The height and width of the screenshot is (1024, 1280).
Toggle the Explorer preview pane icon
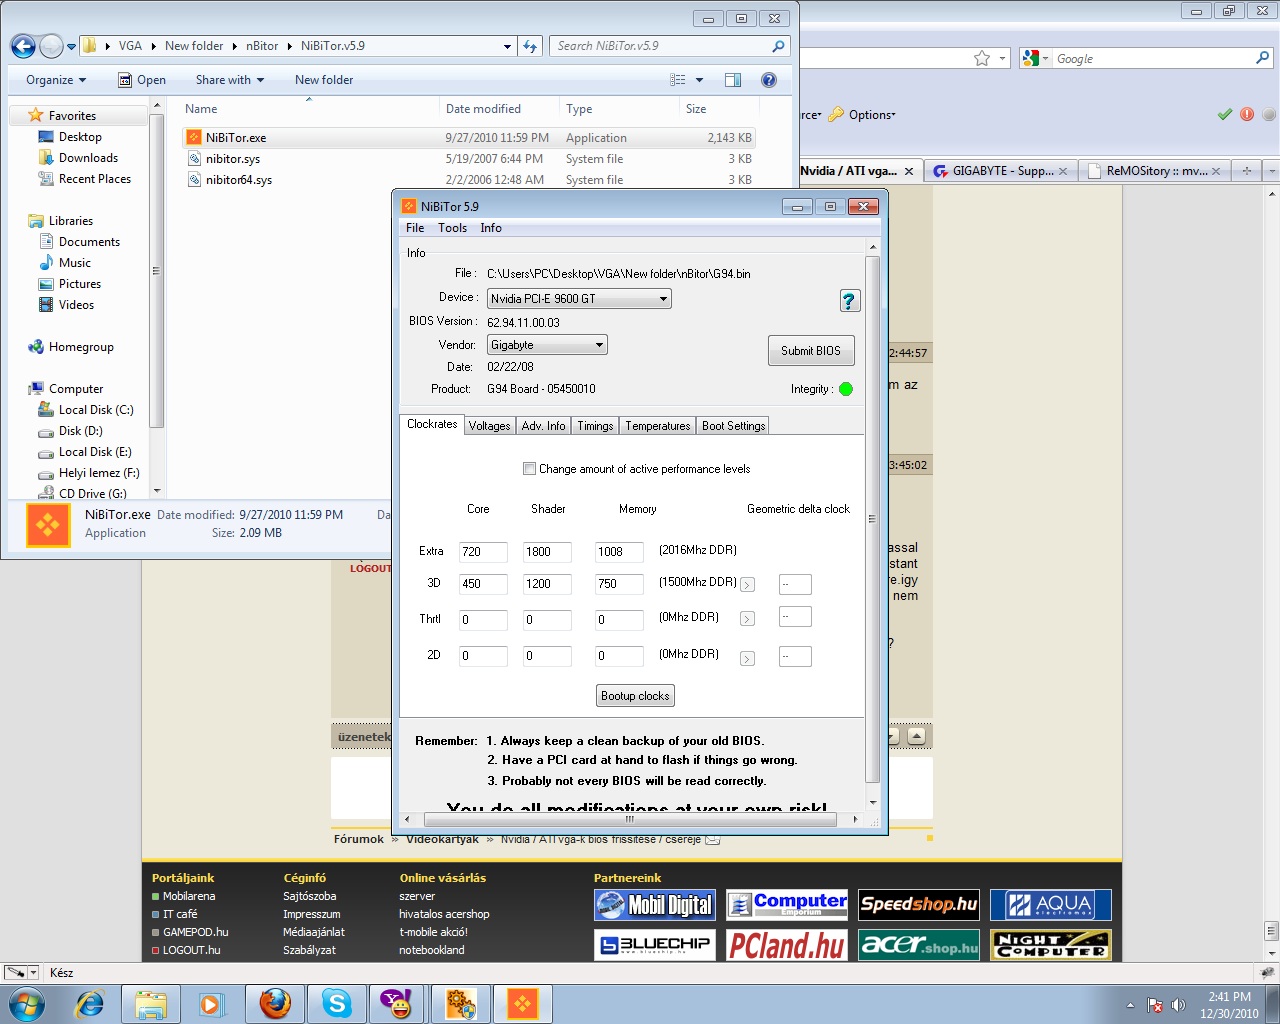(x=733, y=80)
